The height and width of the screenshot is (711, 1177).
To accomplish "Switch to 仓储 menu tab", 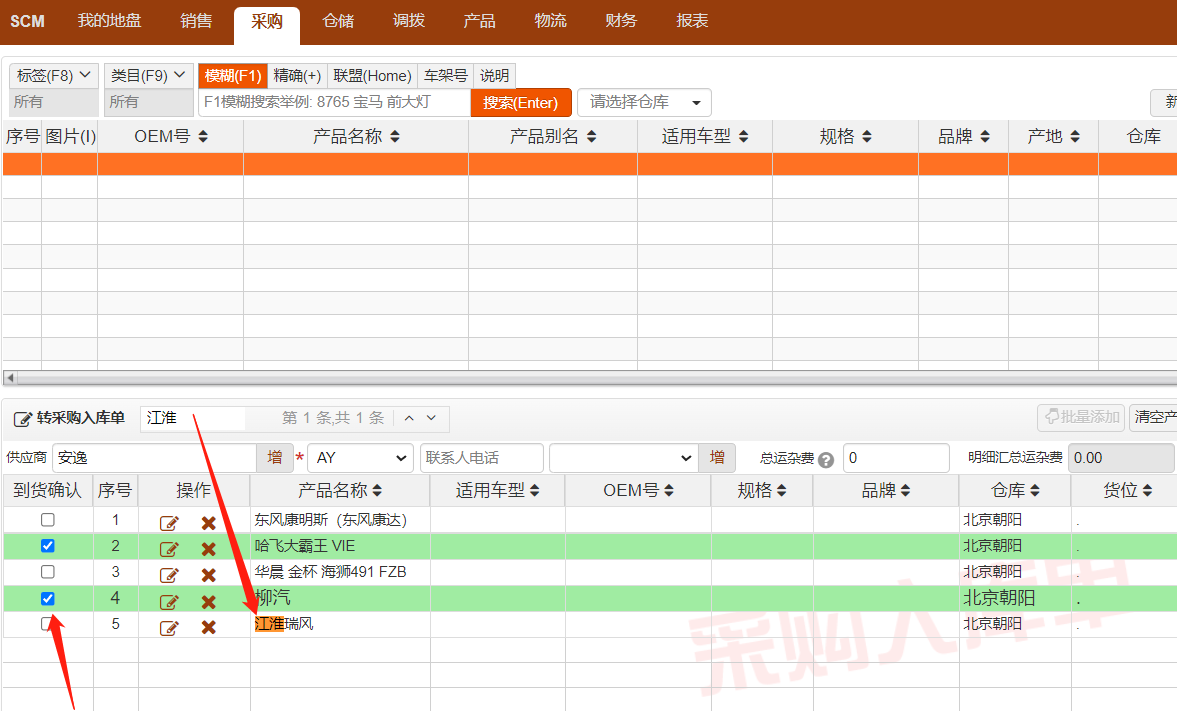I will tap(338, 21).
